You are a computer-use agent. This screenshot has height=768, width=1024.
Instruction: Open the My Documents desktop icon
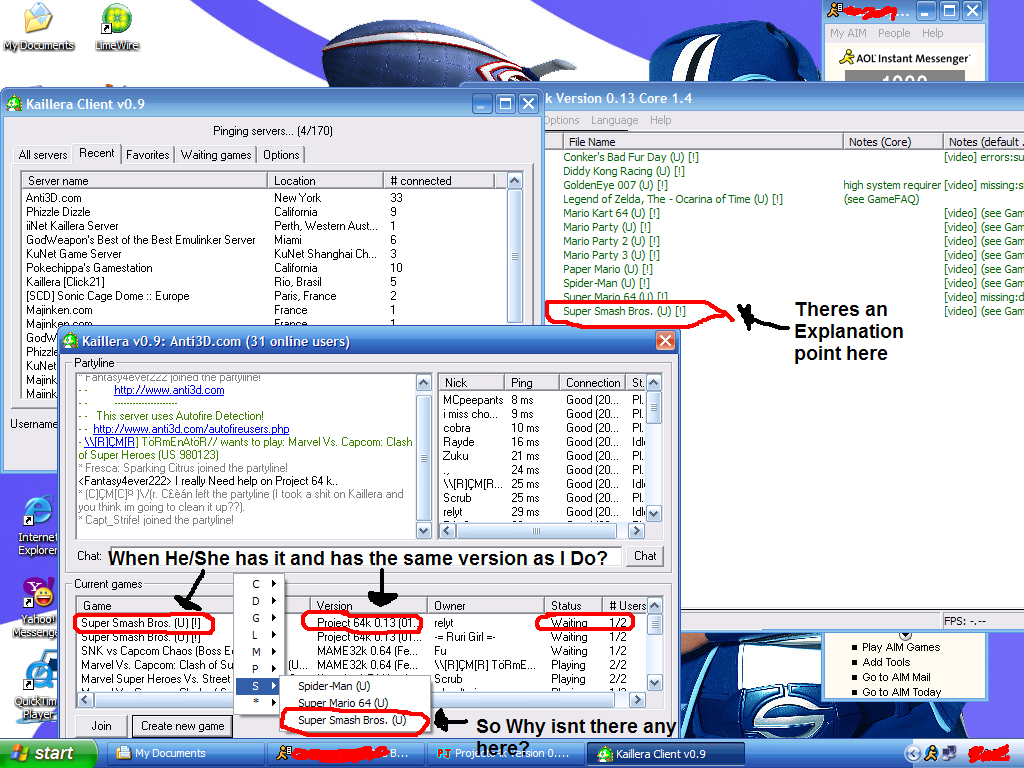pyautogui.click(x=39, y=26)
